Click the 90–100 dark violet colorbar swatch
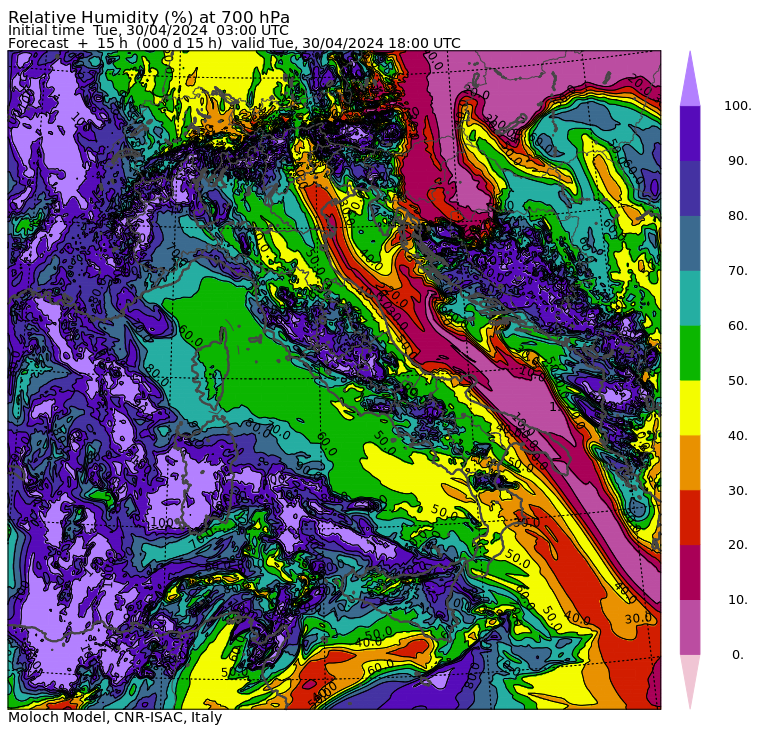 pos(690,134)
